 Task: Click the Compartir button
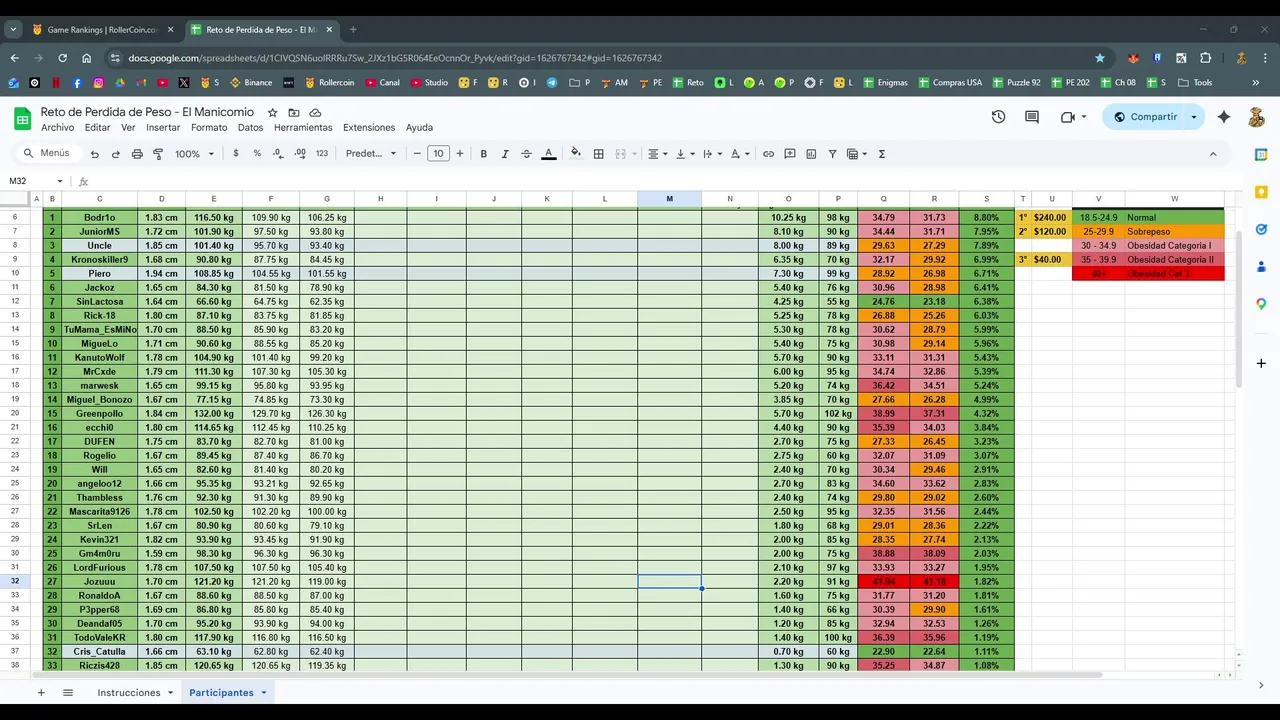pyautogui.click(x=1146, y=117)
